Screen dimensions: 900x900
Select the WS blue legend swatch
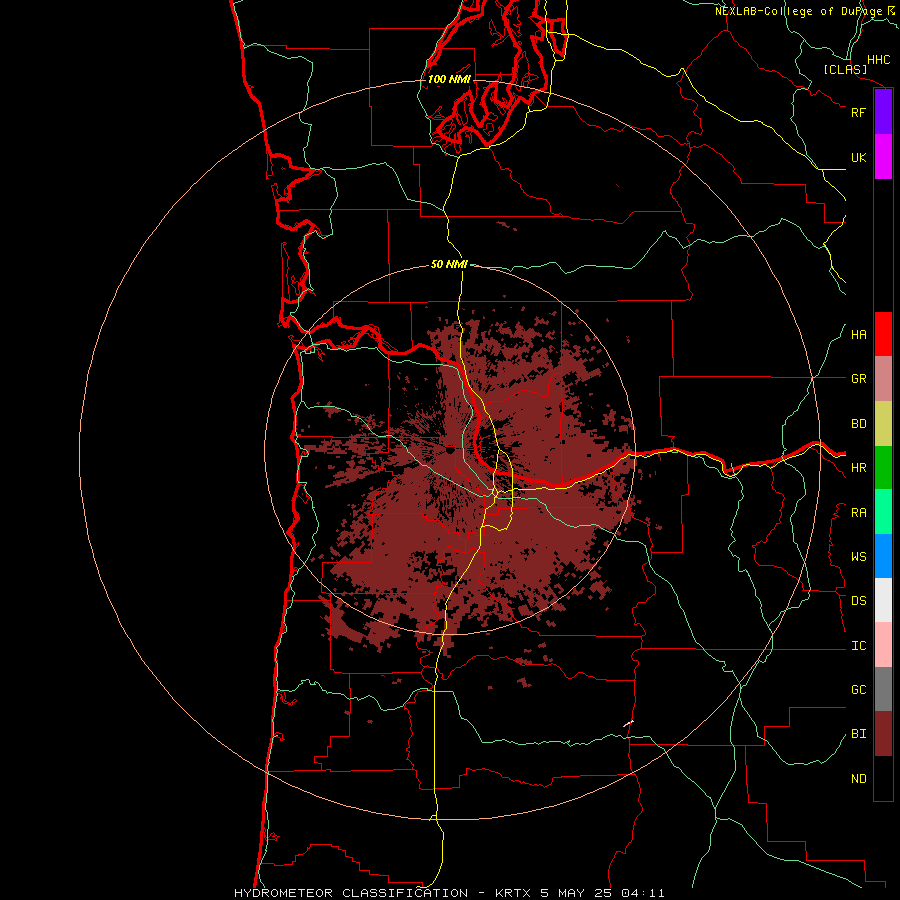(x=883, y=556)
